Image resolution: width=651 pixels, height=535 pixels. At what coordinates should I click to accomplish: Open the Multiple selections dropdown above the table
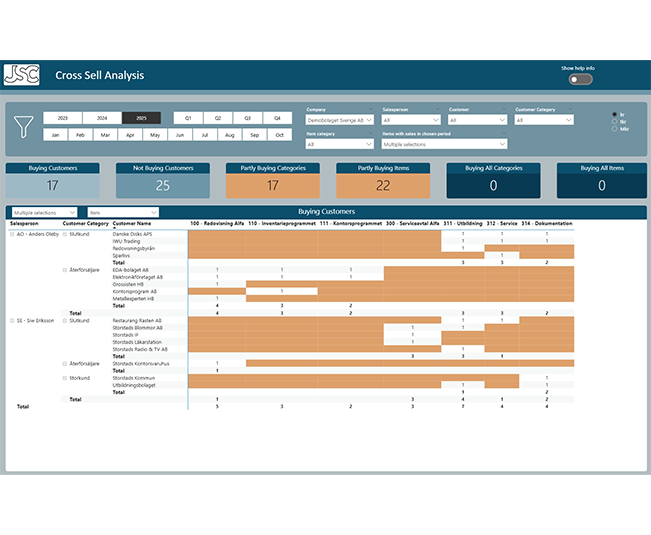pyautogui.click(x=44, y=213)
